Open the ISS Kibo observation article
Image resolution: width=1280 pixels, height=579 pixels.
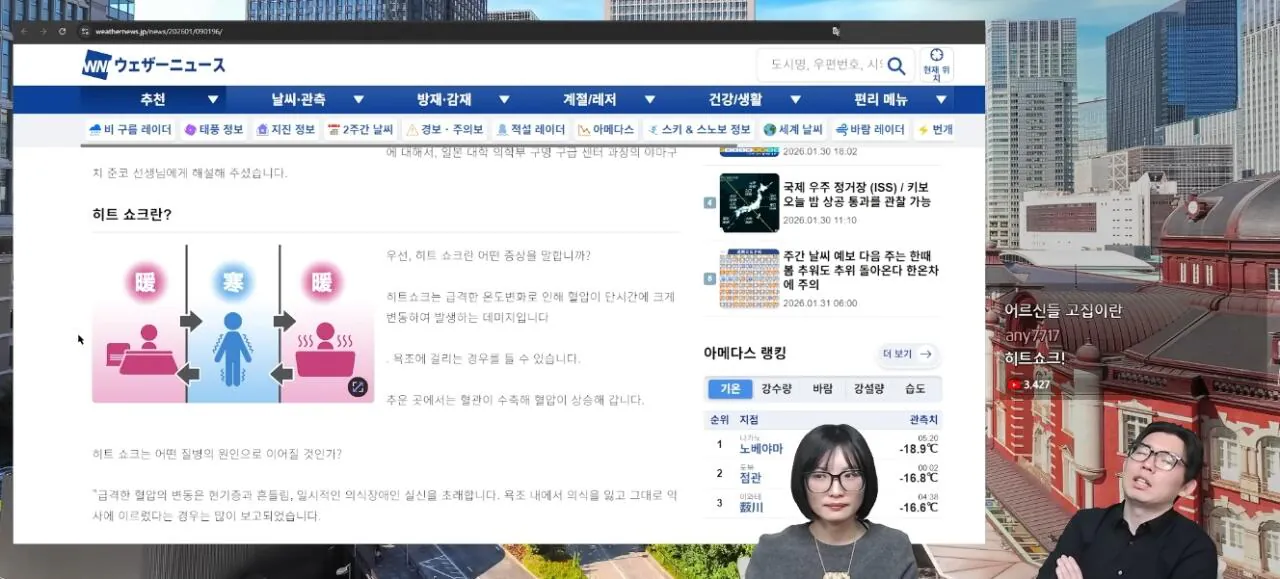(856, 194)
